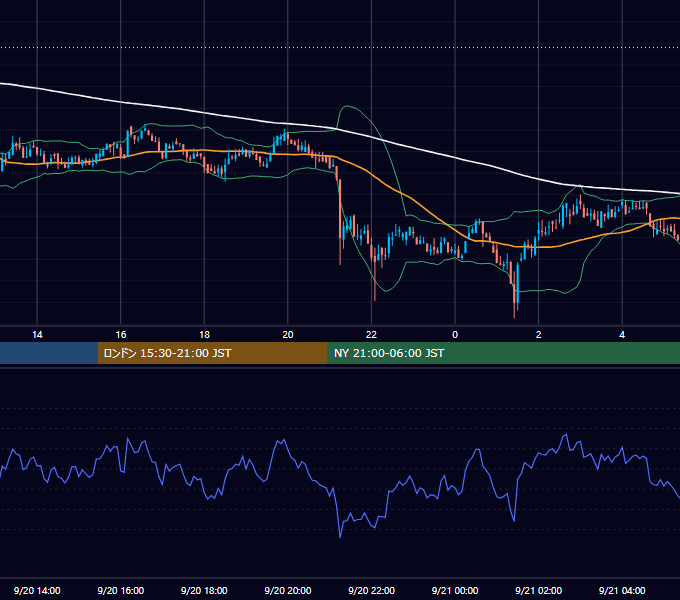Click the hour label 0 on price chart axis
Screen dimensions: 680x600
[455, 335]
